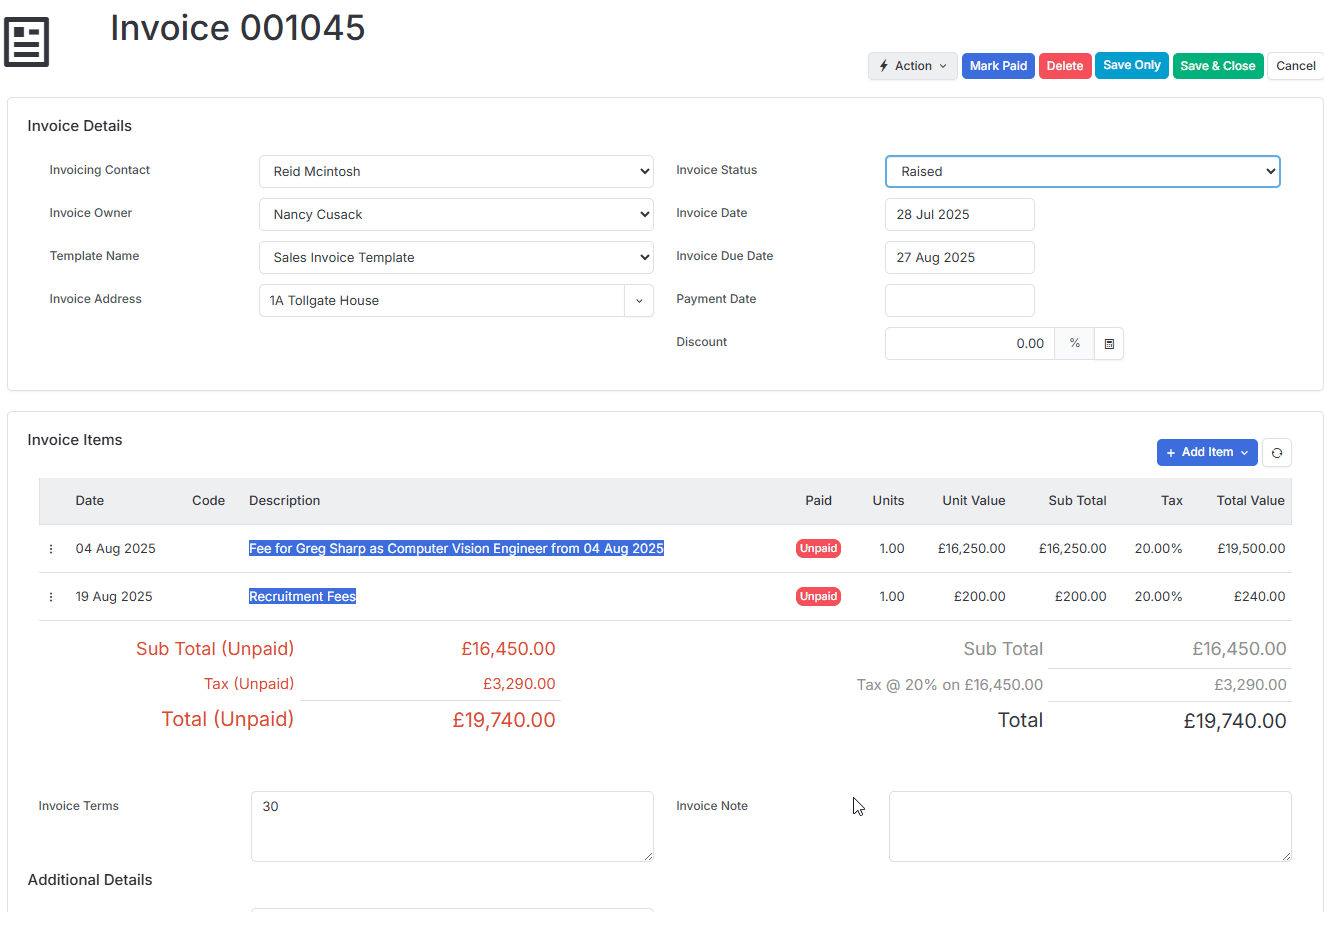Click the Additional Details section heading
1324x949 pixels.
(x=90, y=880)
